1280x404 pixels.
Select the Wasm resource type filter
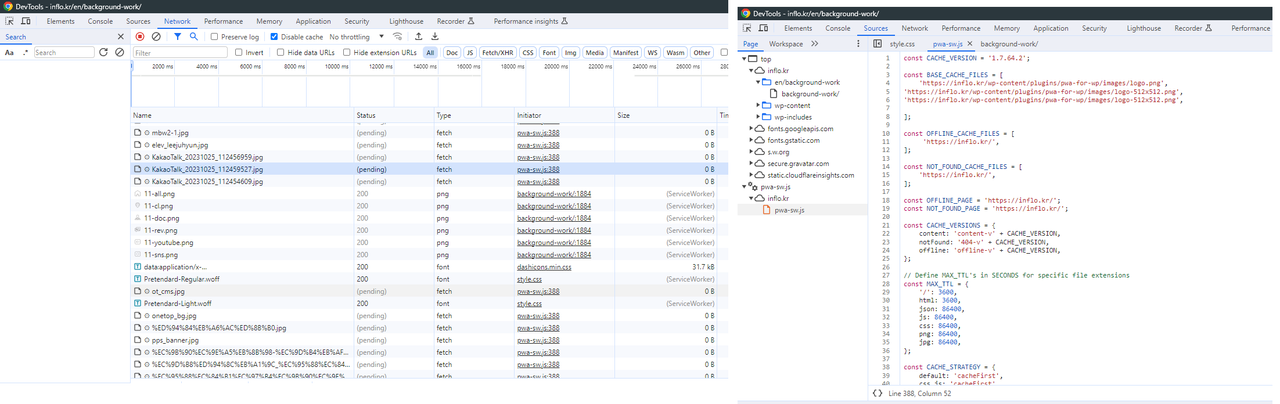[676, 52]
